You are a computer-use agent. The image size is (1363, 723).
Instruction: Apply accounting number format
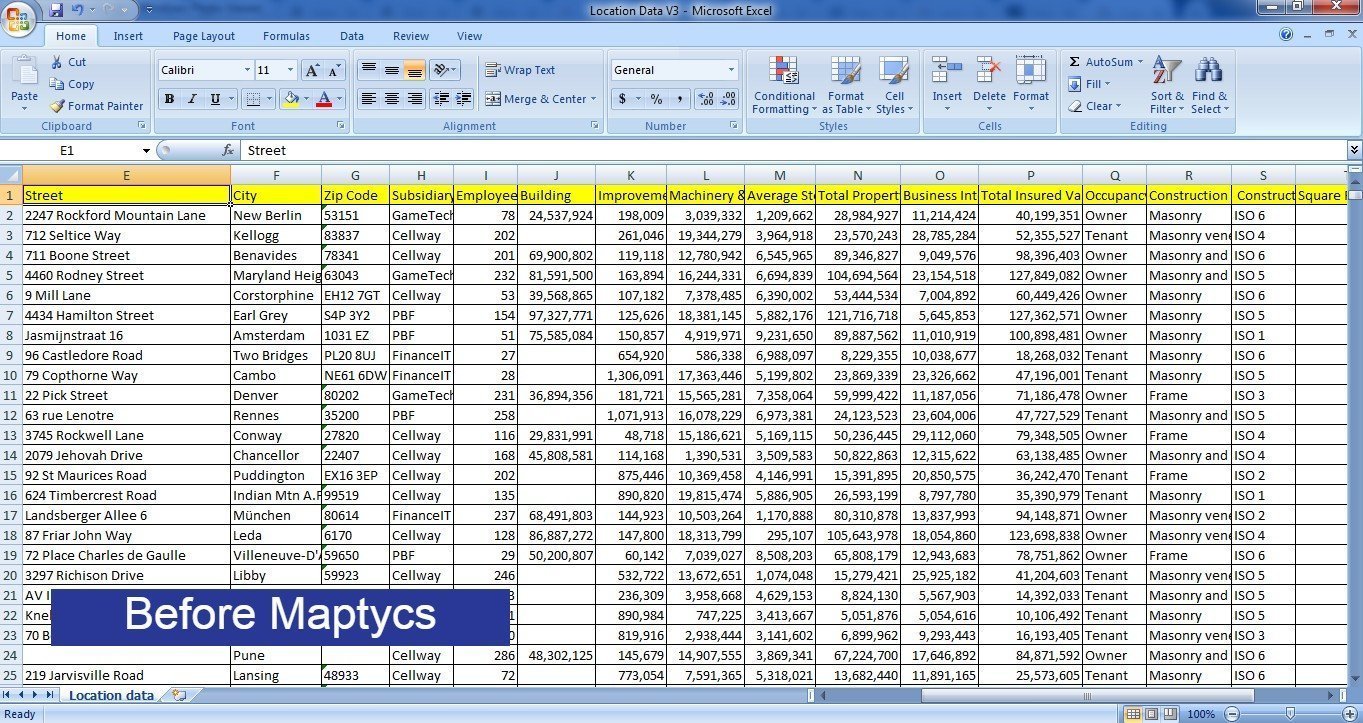pos(623,99)
